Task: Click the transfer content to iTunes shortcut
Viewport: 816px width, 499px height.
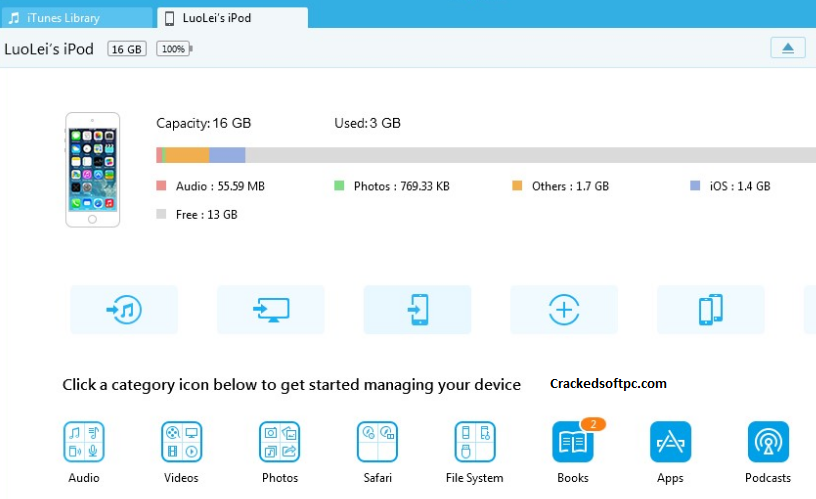Action: coord(124,310)
